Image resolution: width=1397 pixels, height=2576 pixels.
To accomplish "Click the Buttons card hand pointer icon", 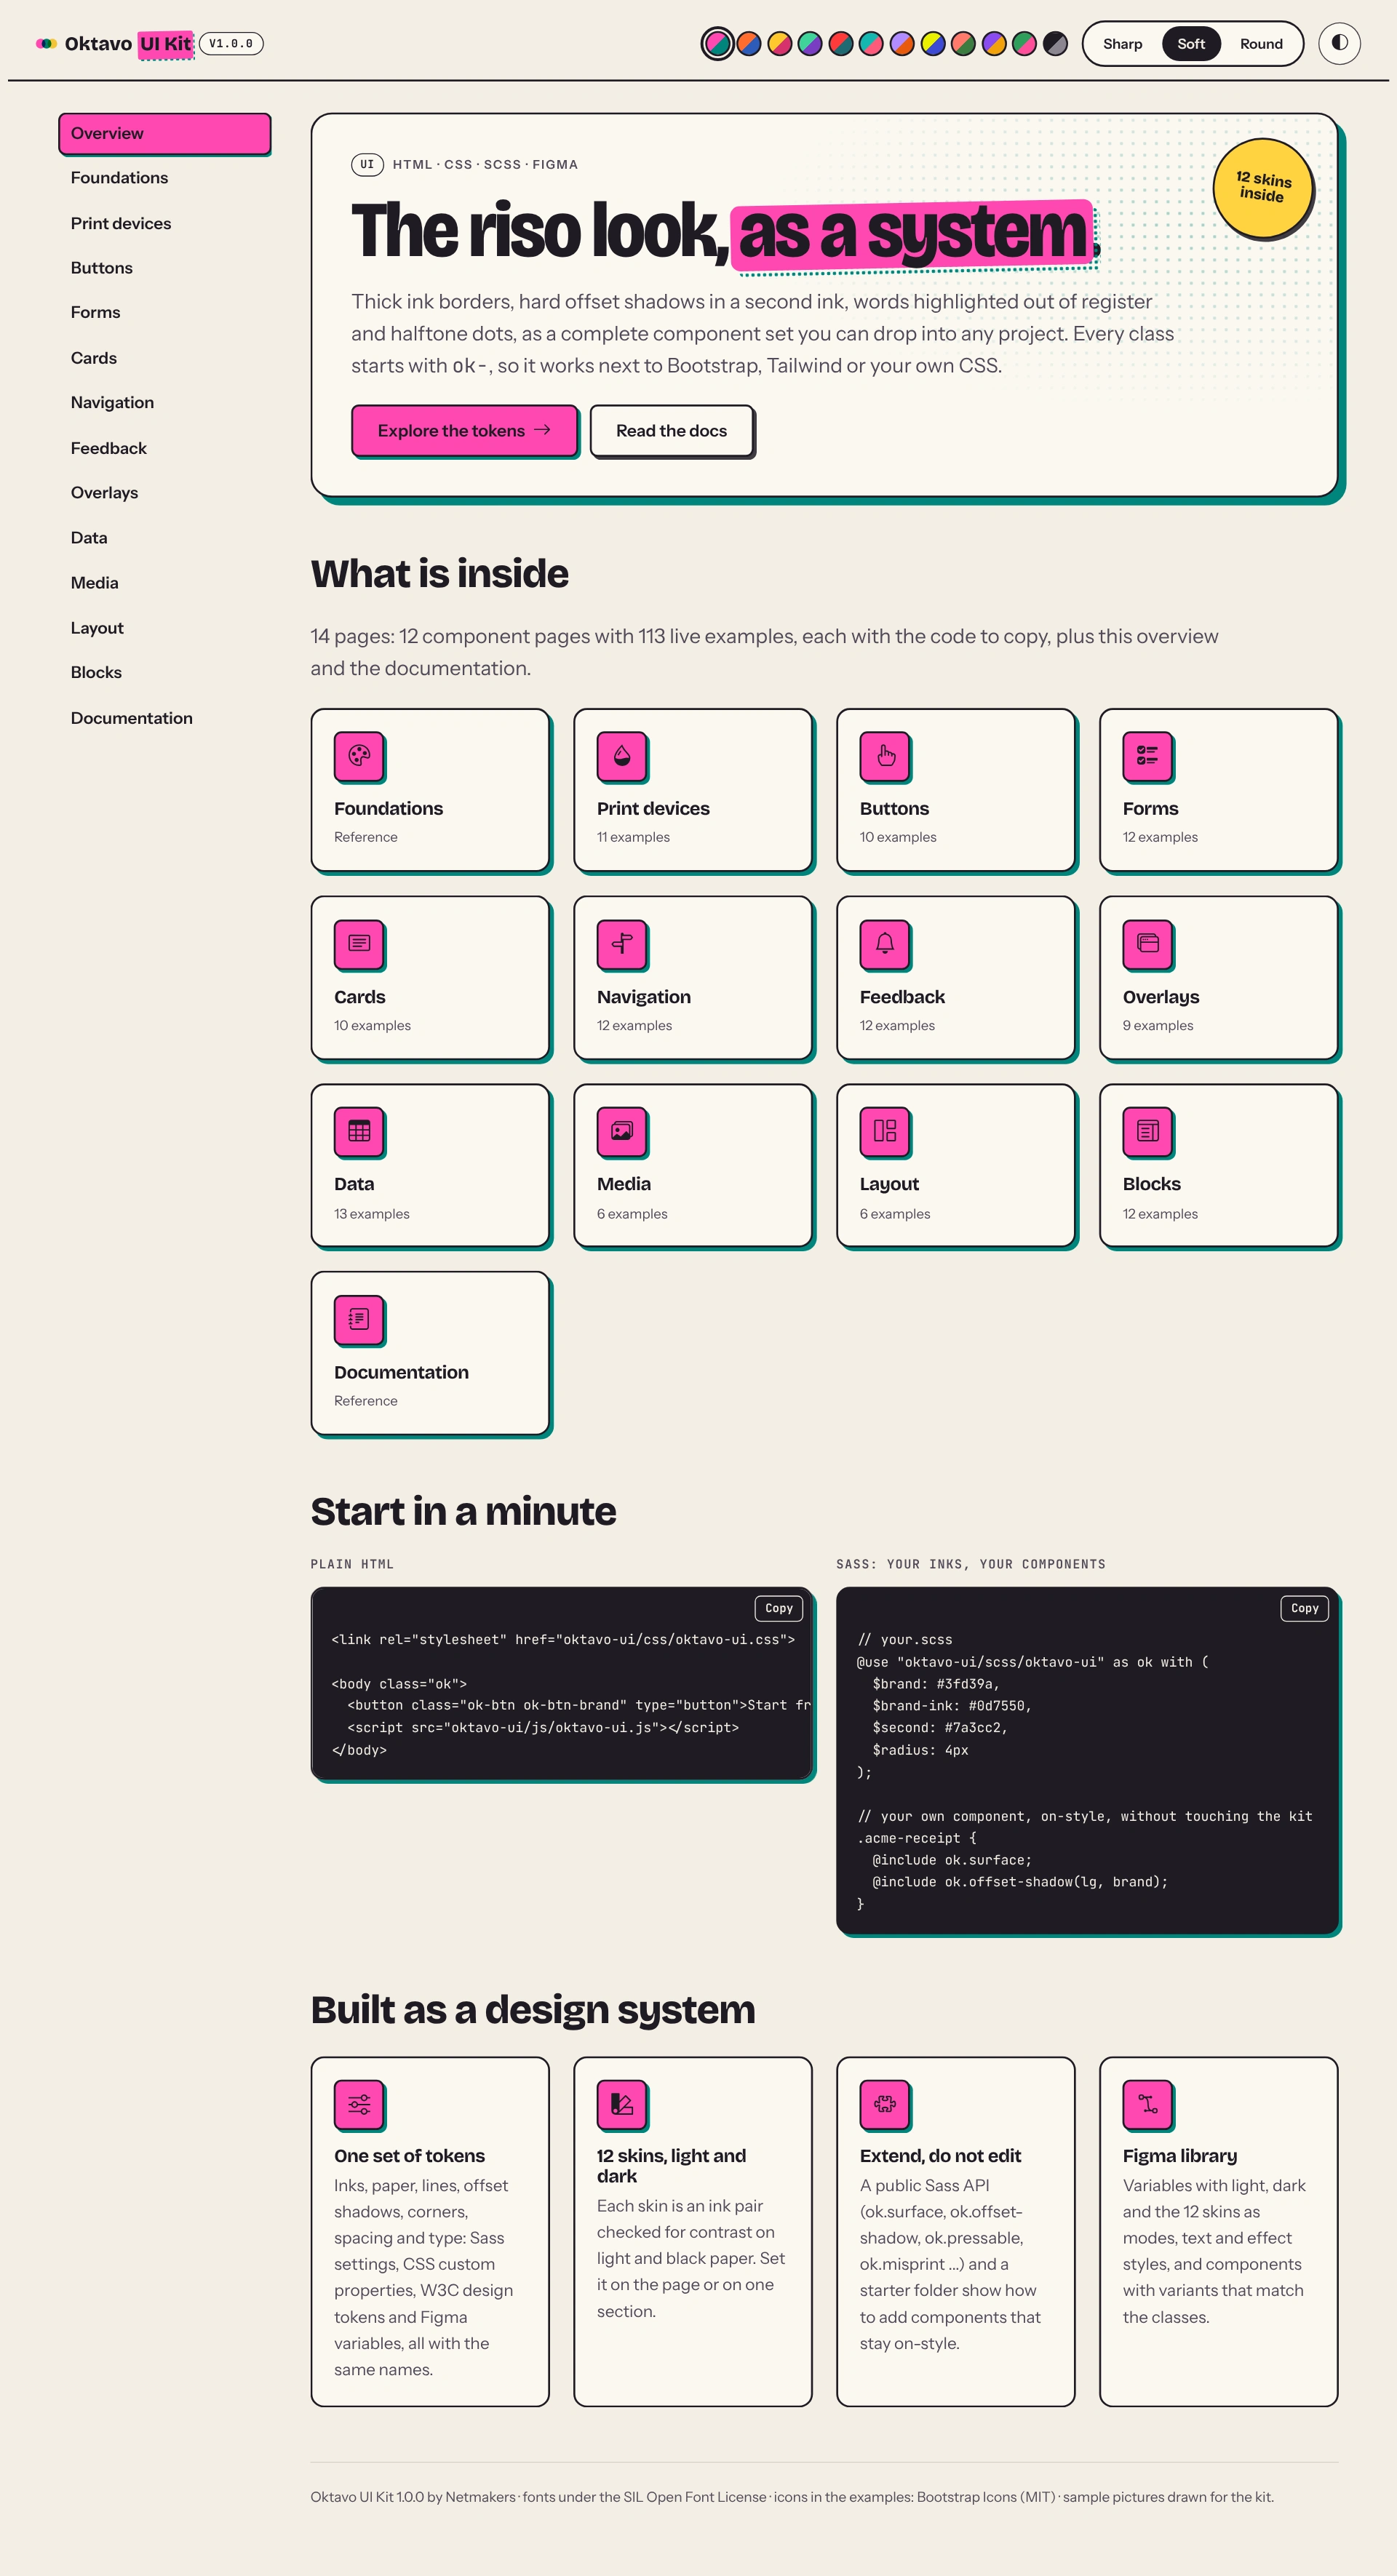I will pos(885,756).
